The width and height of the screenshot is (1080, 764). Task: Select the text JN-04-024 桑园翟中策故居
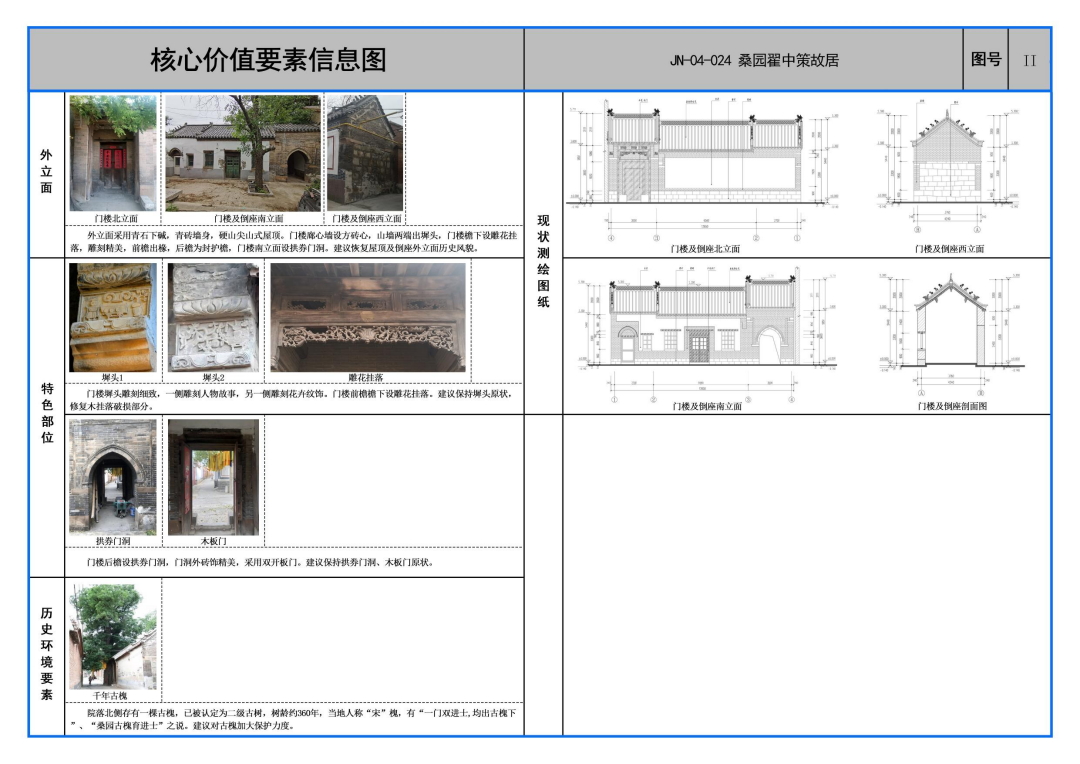(x=754, y=61)
